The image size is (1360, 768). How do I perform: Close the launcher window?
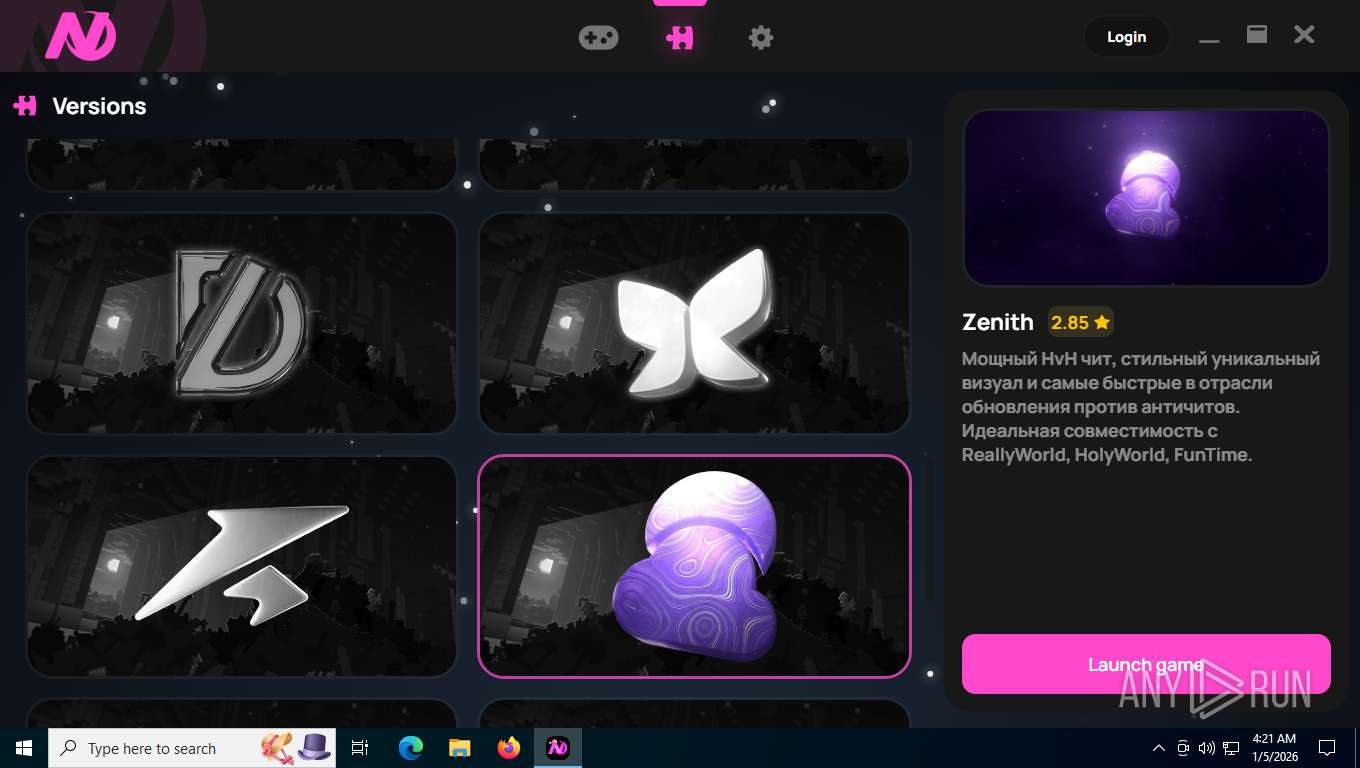click(1304, 35)
